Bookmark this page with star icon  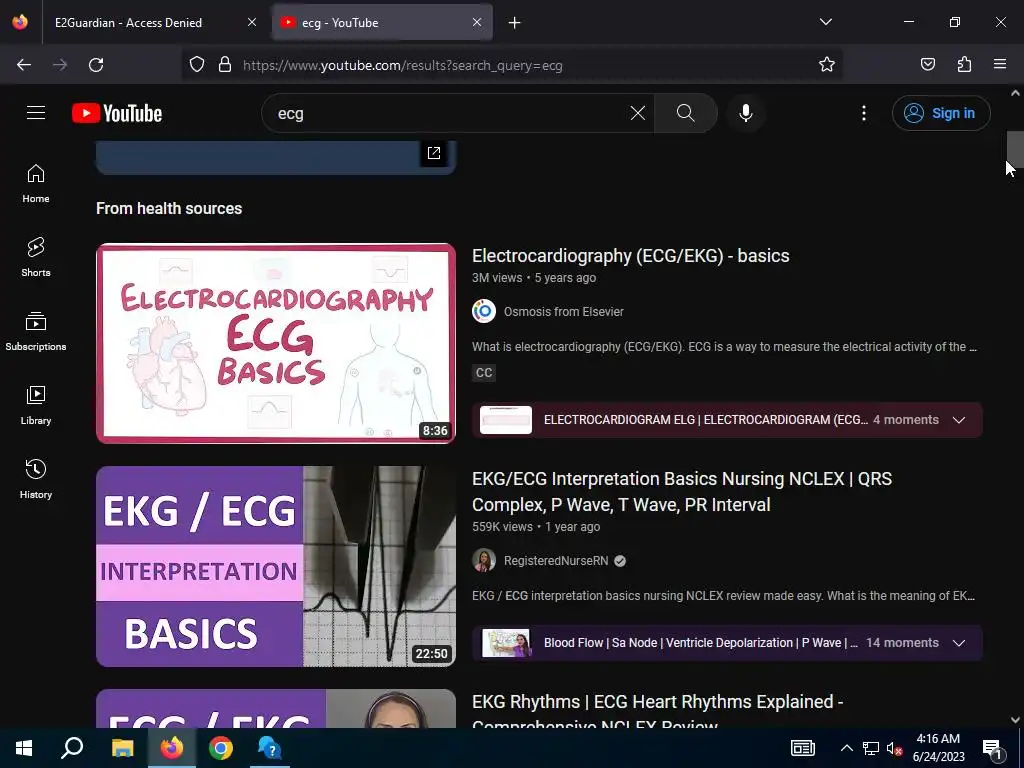click(827, 65)
